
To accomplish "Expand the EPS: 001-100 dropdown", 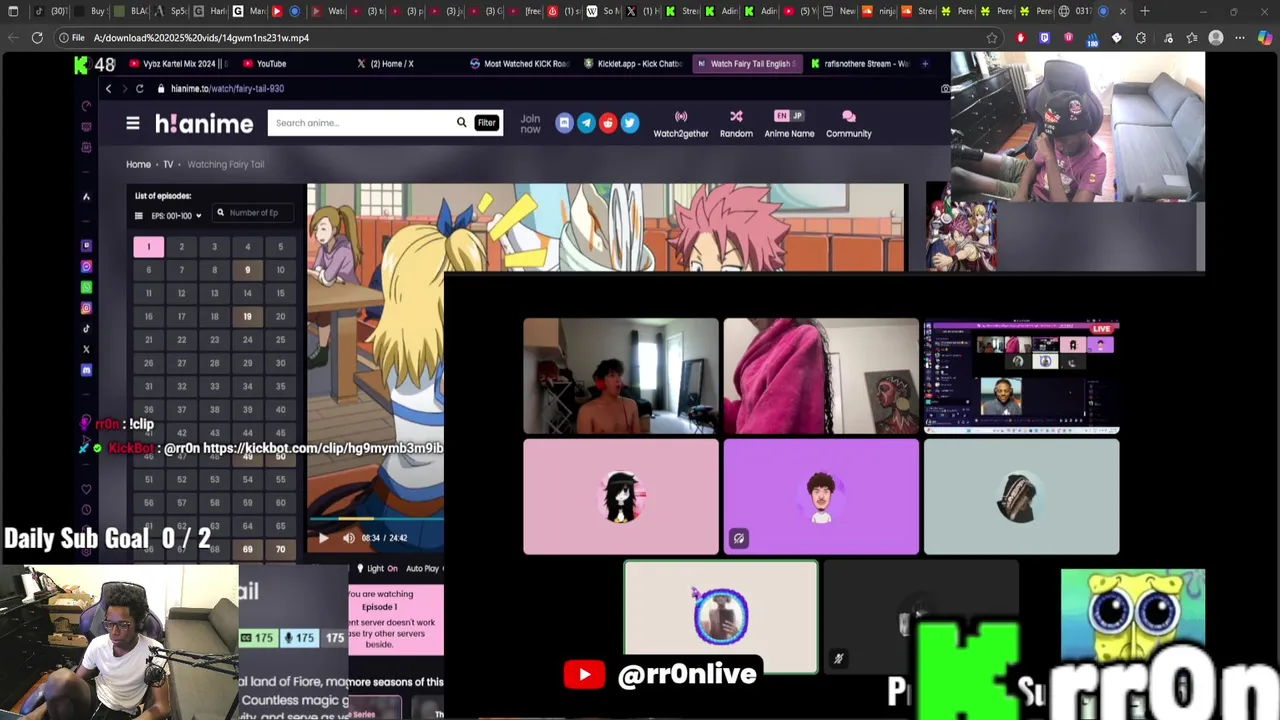I will click(x=176, y=215).
